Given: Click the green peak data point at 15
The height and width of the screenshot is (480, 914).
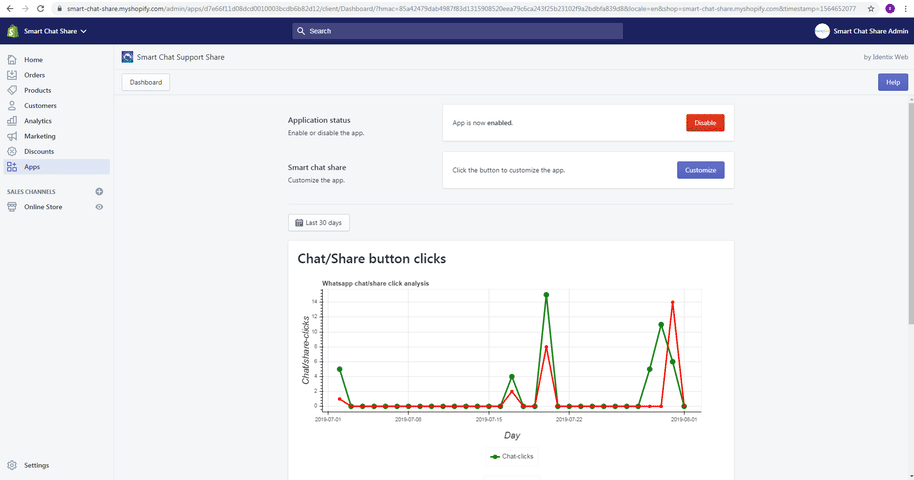Looking at the screenshot, I should point(546,295).
